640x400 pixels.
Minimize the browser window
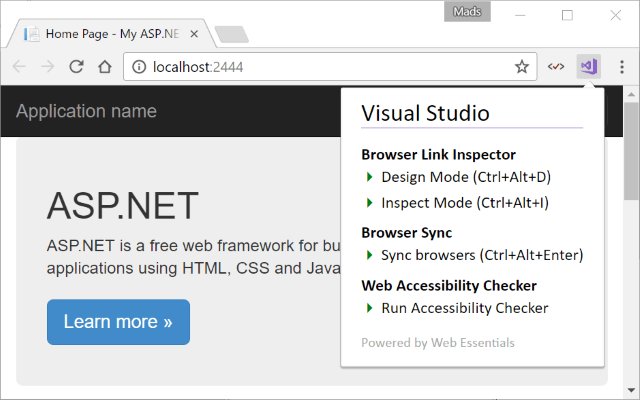click(x=520, y=15)
